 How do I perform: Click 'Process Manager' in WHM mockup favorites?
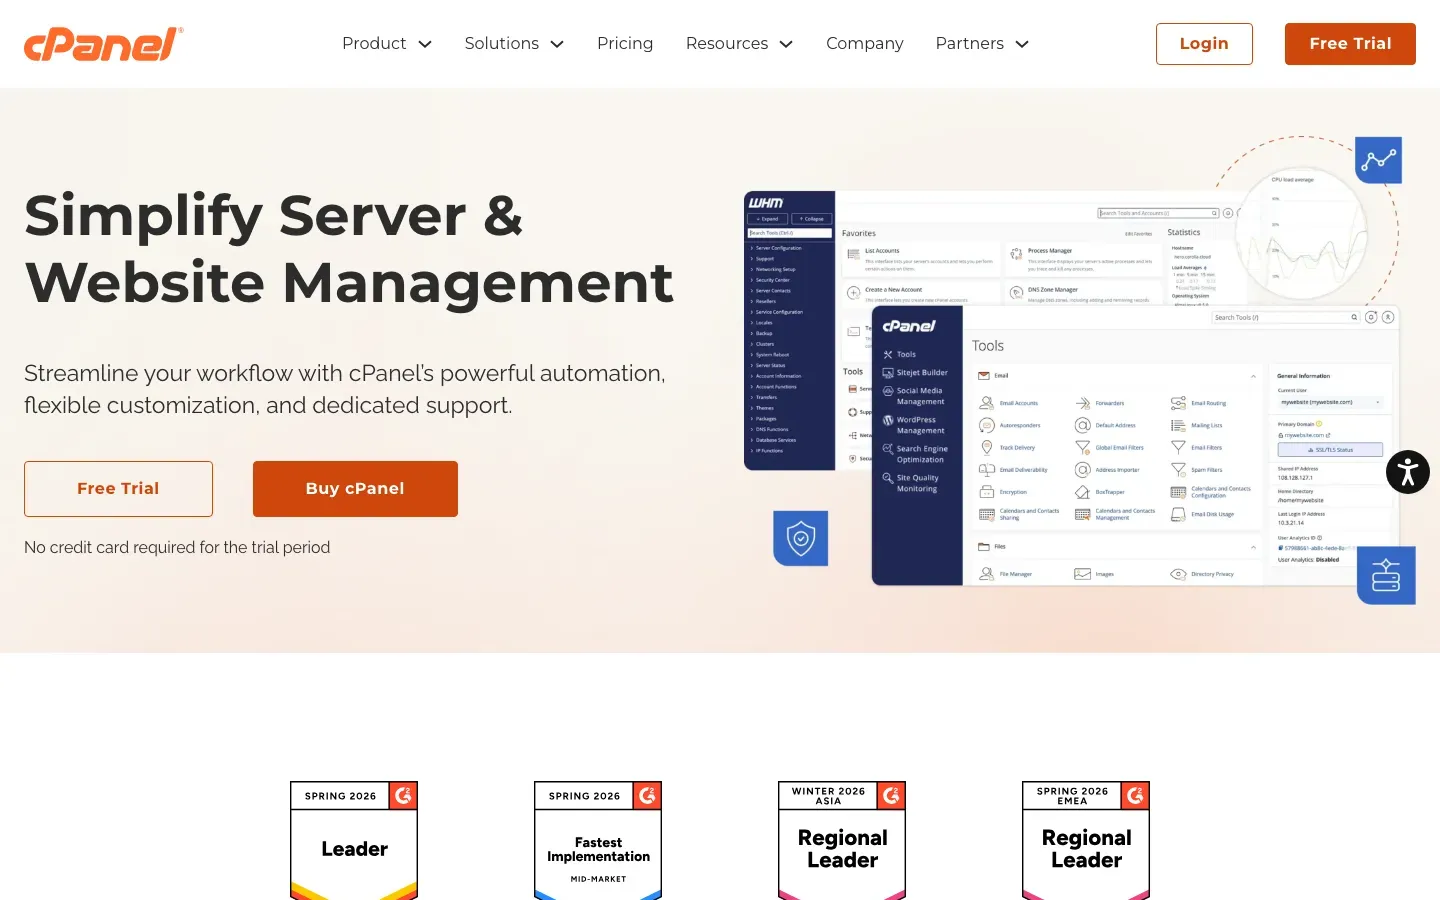point(1050,251)
